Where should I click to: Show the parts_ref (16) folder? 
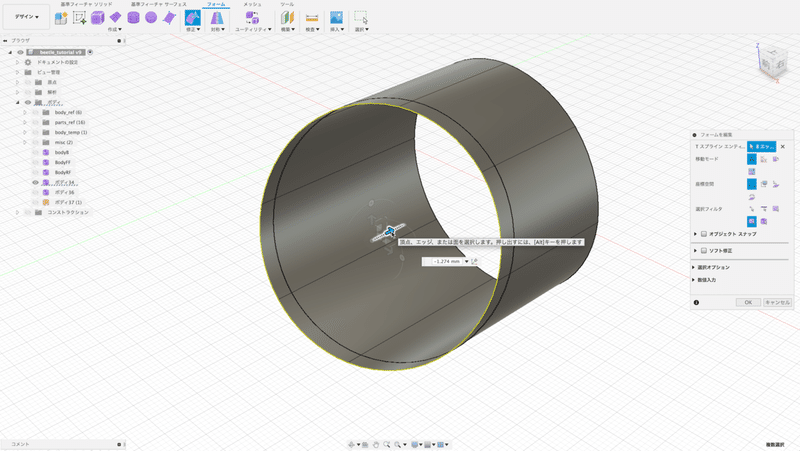click(x=35, y=122)
